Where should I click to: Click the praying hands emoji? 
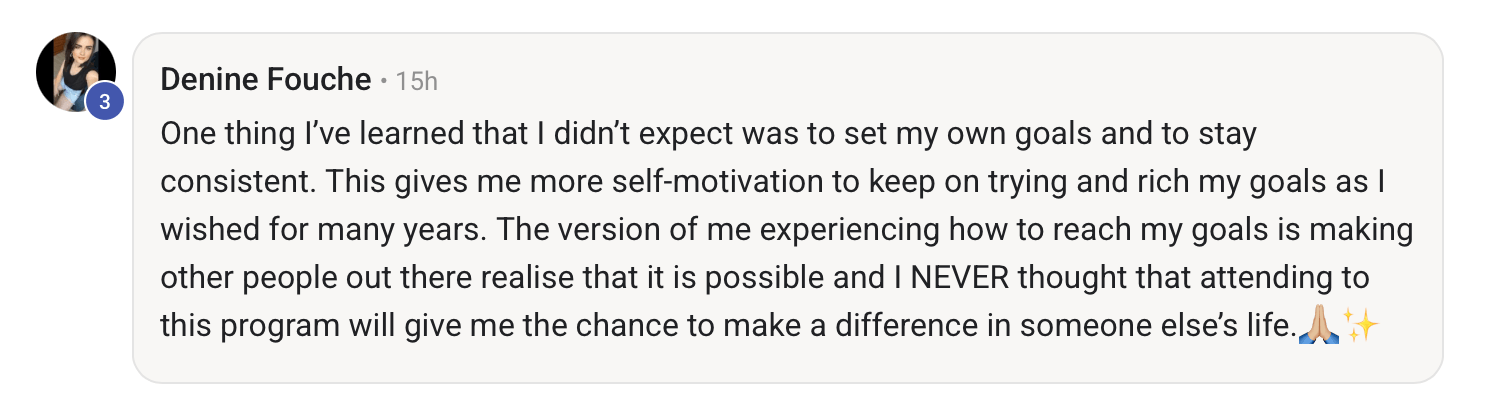tap(1317, 324)
